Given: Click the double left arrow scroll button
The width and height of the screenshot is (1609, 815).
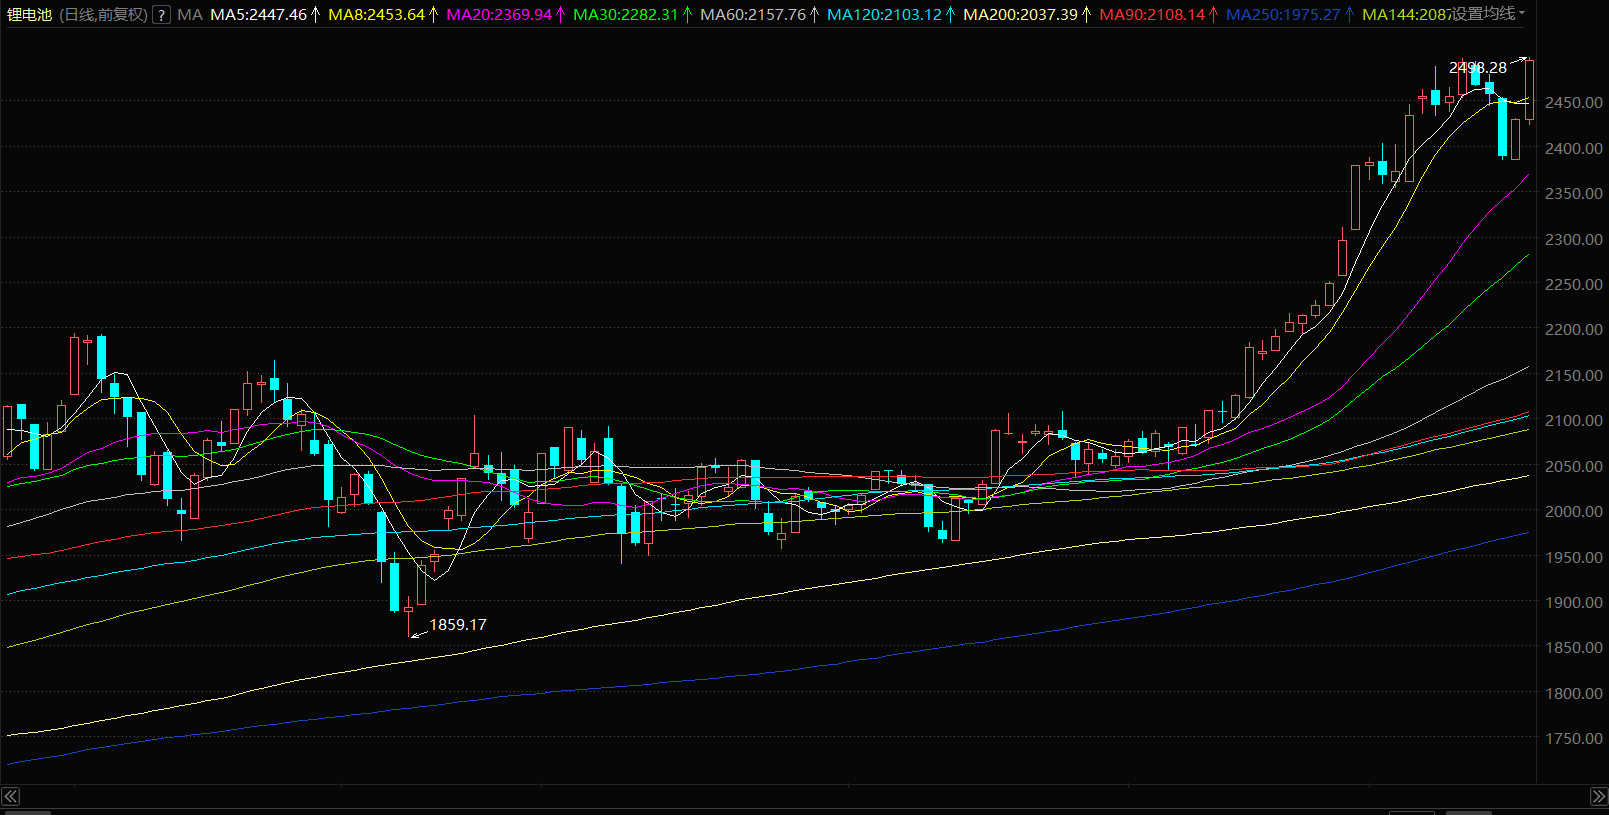Looking at the screenshot, I should [10, 796].
